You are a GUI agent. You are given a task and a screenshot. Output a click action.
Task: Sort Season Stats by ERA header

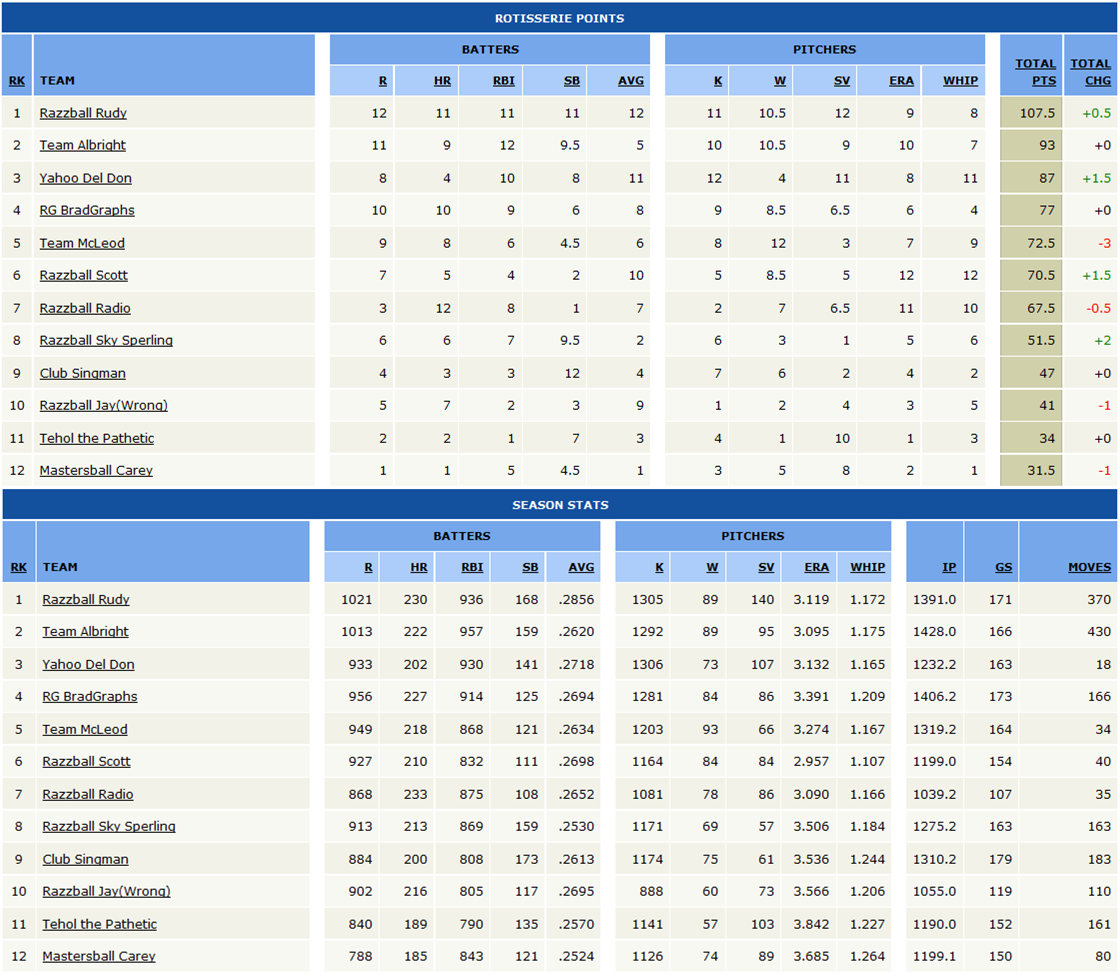tap(816, 567)
